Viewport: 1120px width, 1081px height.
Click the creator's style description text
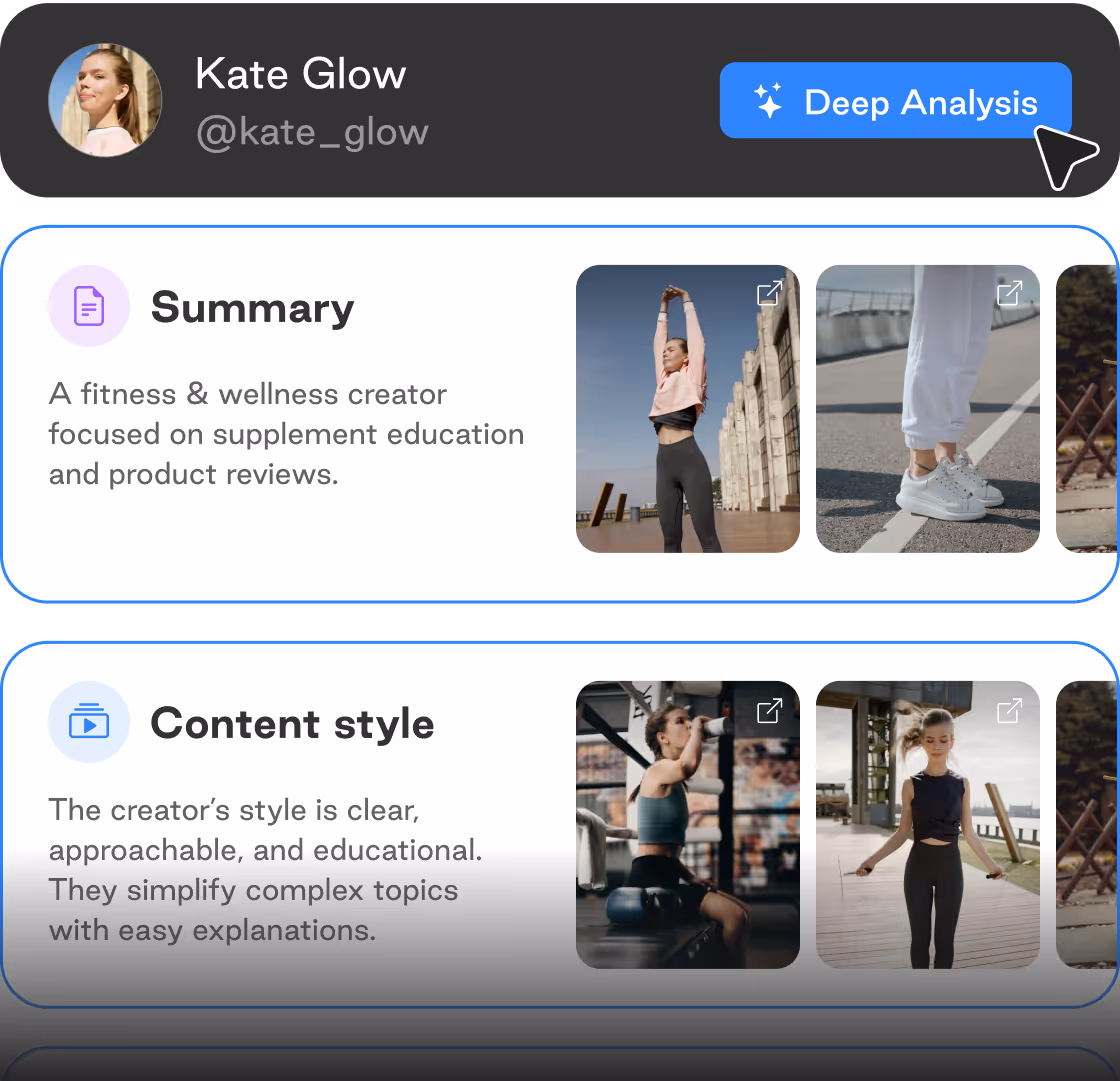265,870
